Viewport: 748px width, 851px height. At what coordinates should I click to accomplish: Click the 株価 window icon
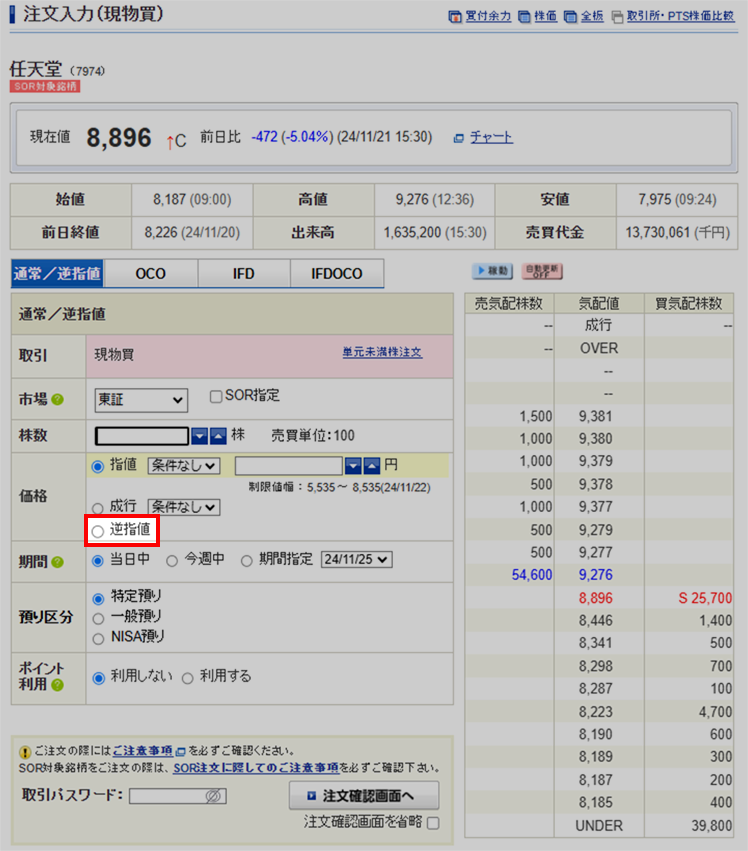524,17
